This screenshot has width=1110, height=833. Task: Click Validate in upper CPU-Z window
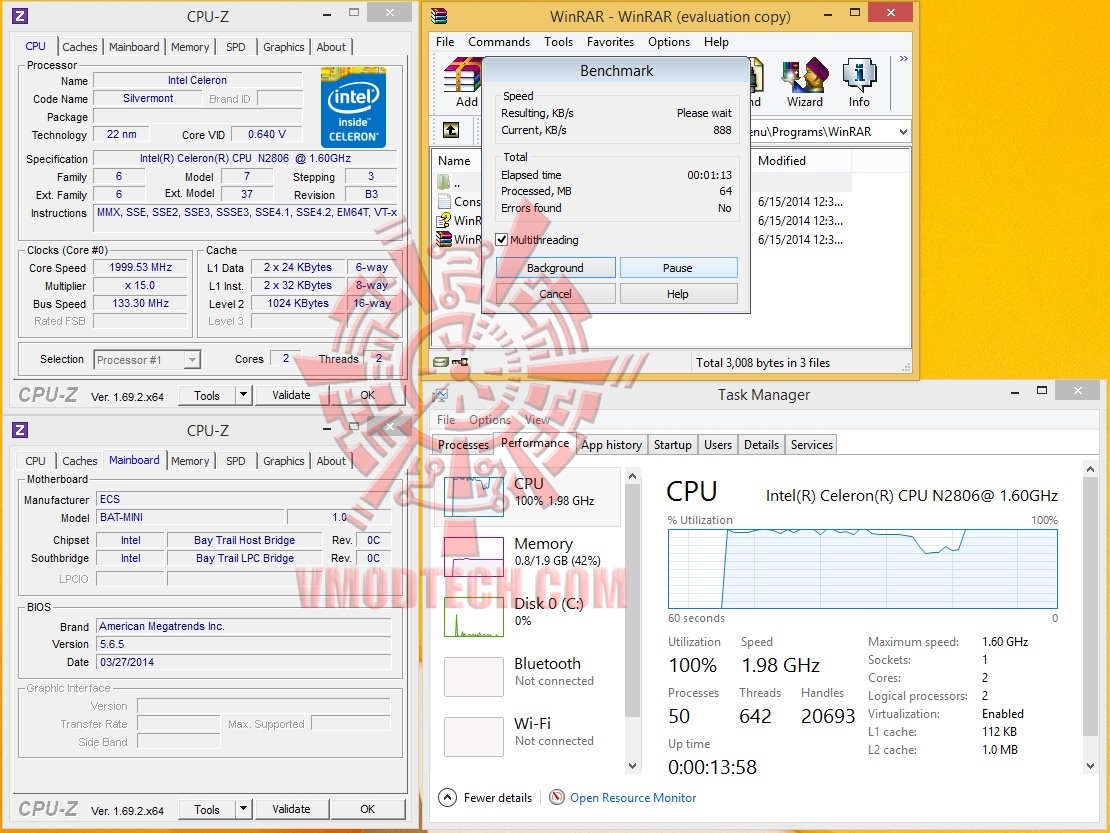click(x=291, y=395)
